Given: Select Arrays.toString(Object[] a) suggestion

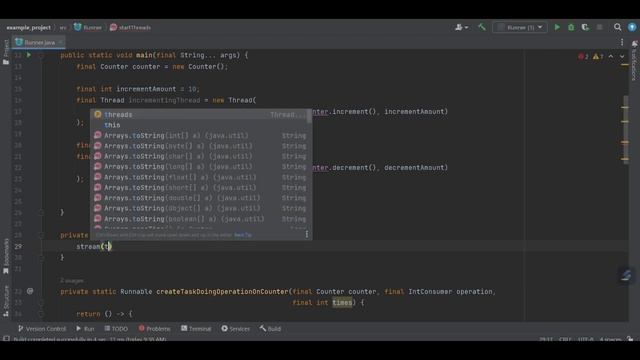Looking at the screenshot, I should pos(199,209).
